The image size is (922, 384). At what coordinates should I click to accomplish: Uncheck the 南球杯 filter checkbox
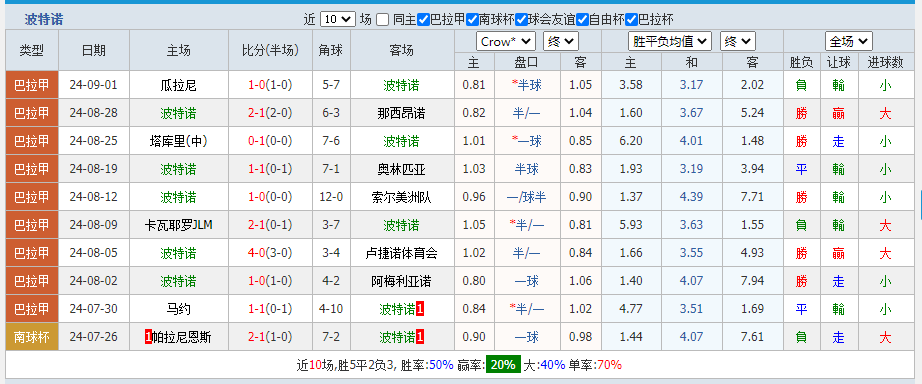click(x=472, y=19)
